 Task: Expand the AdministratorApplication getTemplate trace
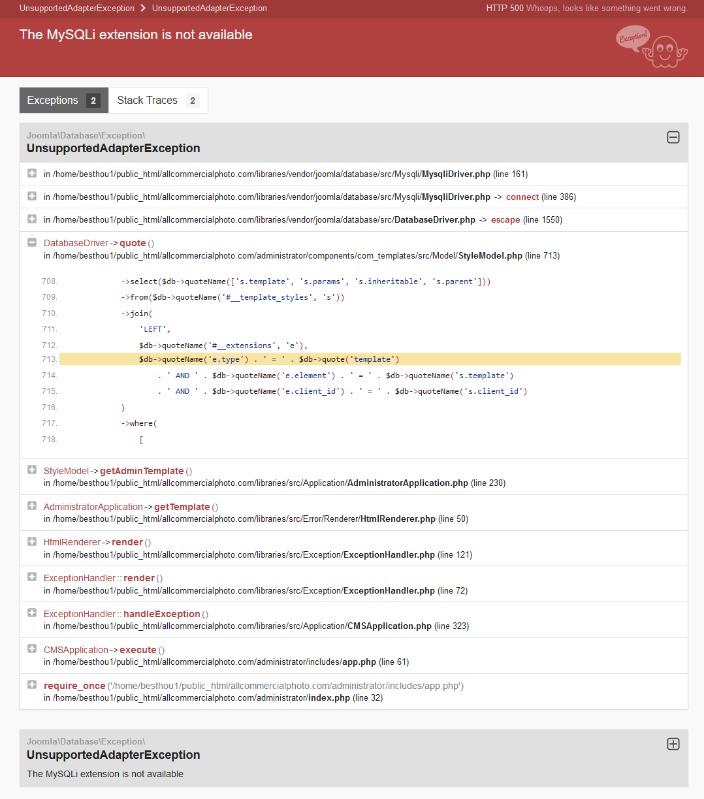click(32, 505)
